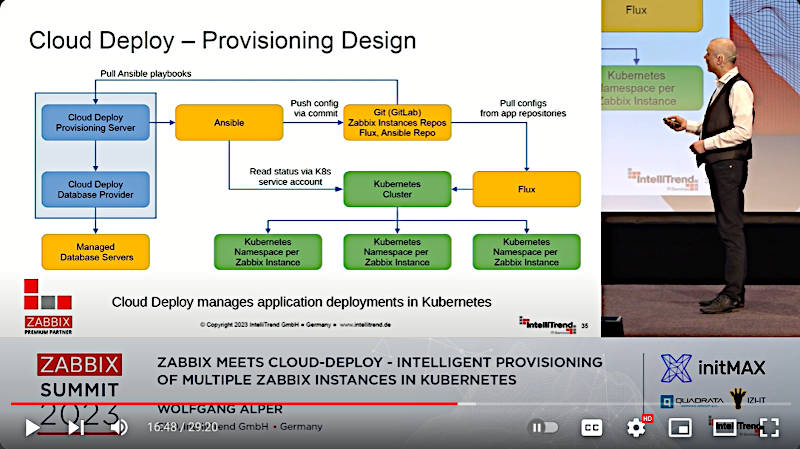Click the Managed Database Servers box
Screen dimensions: 800x449
pyautogui.click(x=95, y=252)
